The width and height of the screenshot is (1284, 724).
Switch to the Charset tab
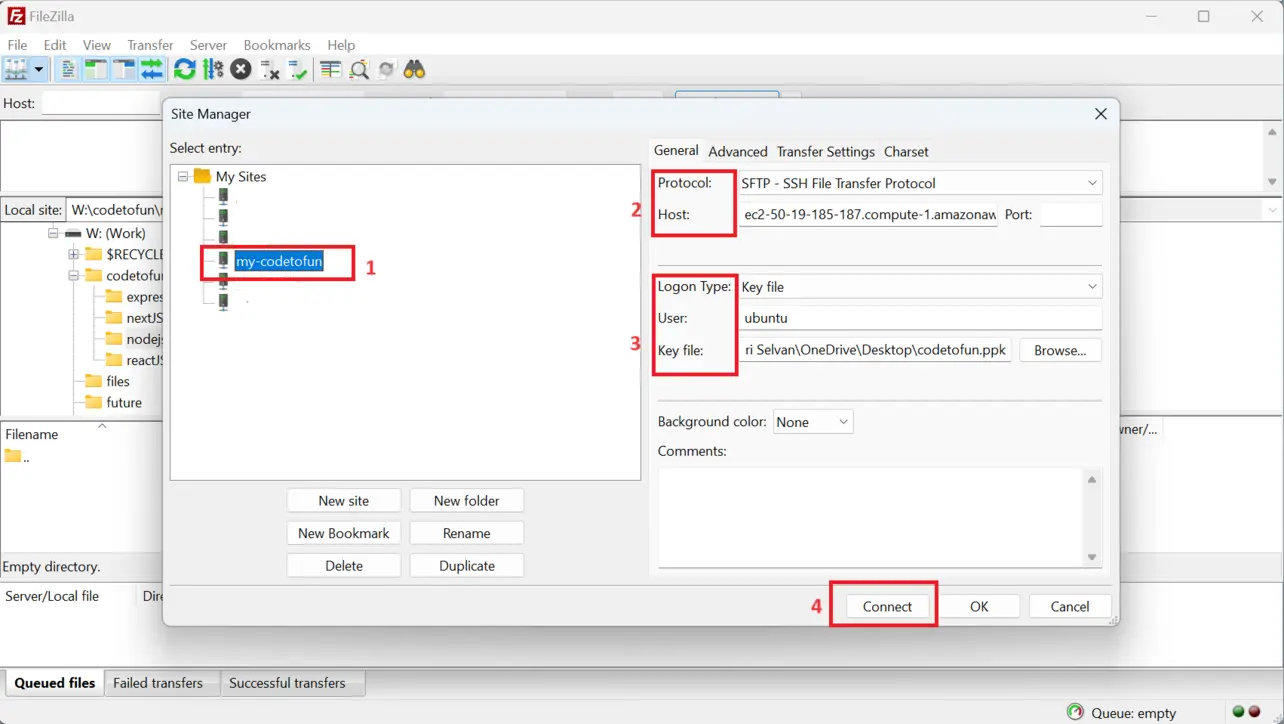click(906, 151)
